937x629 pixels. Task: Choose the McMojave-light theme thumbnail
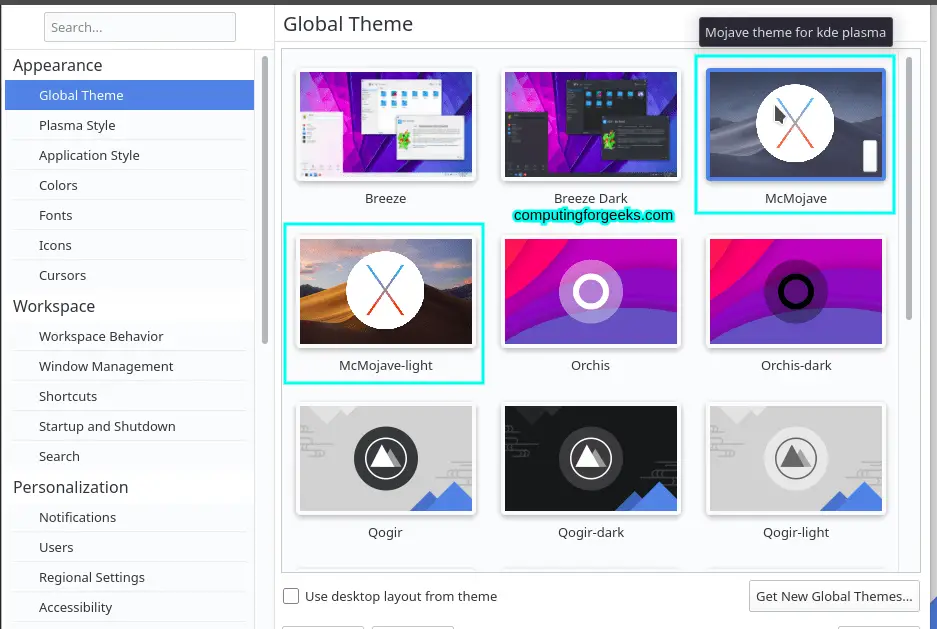(385, 292)
